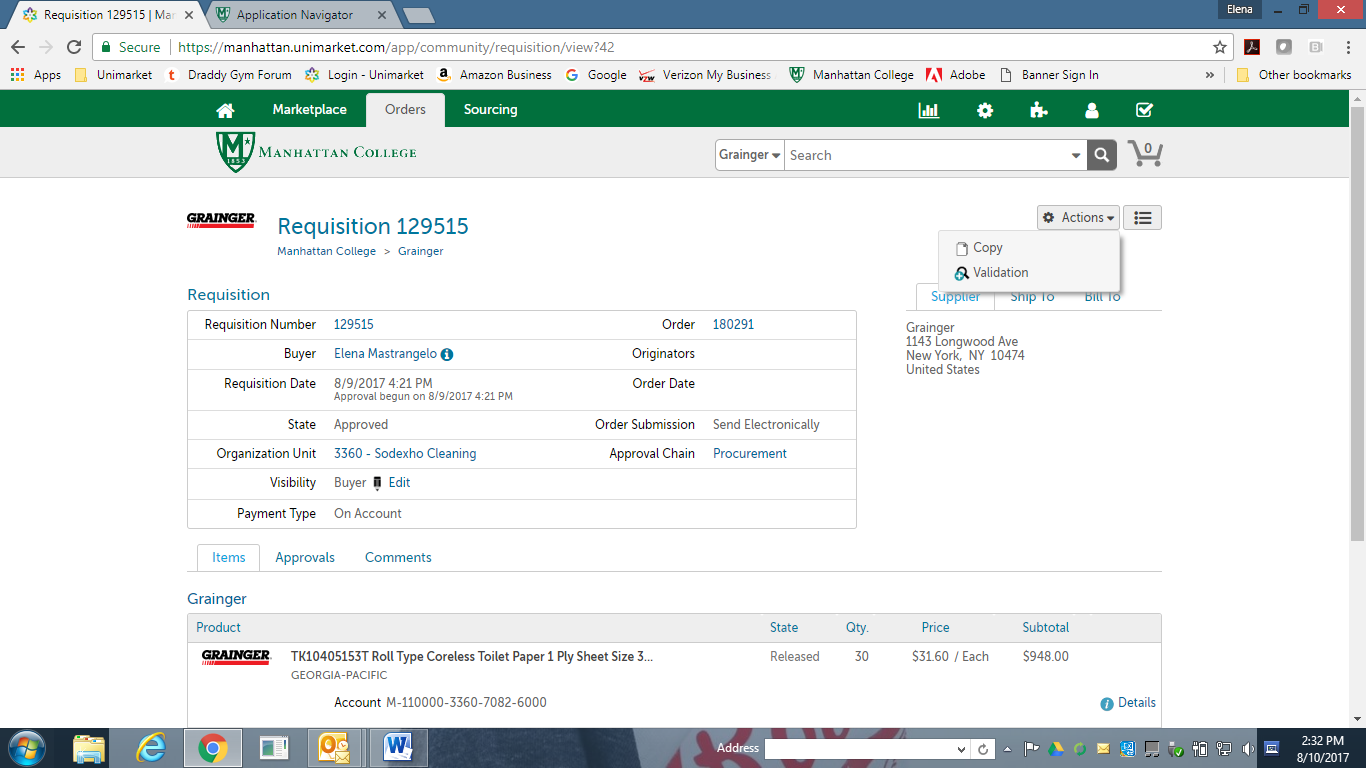Click the toilet paper product title
The height and width of the screenshot is (768, 1366).
coord(472,657)
